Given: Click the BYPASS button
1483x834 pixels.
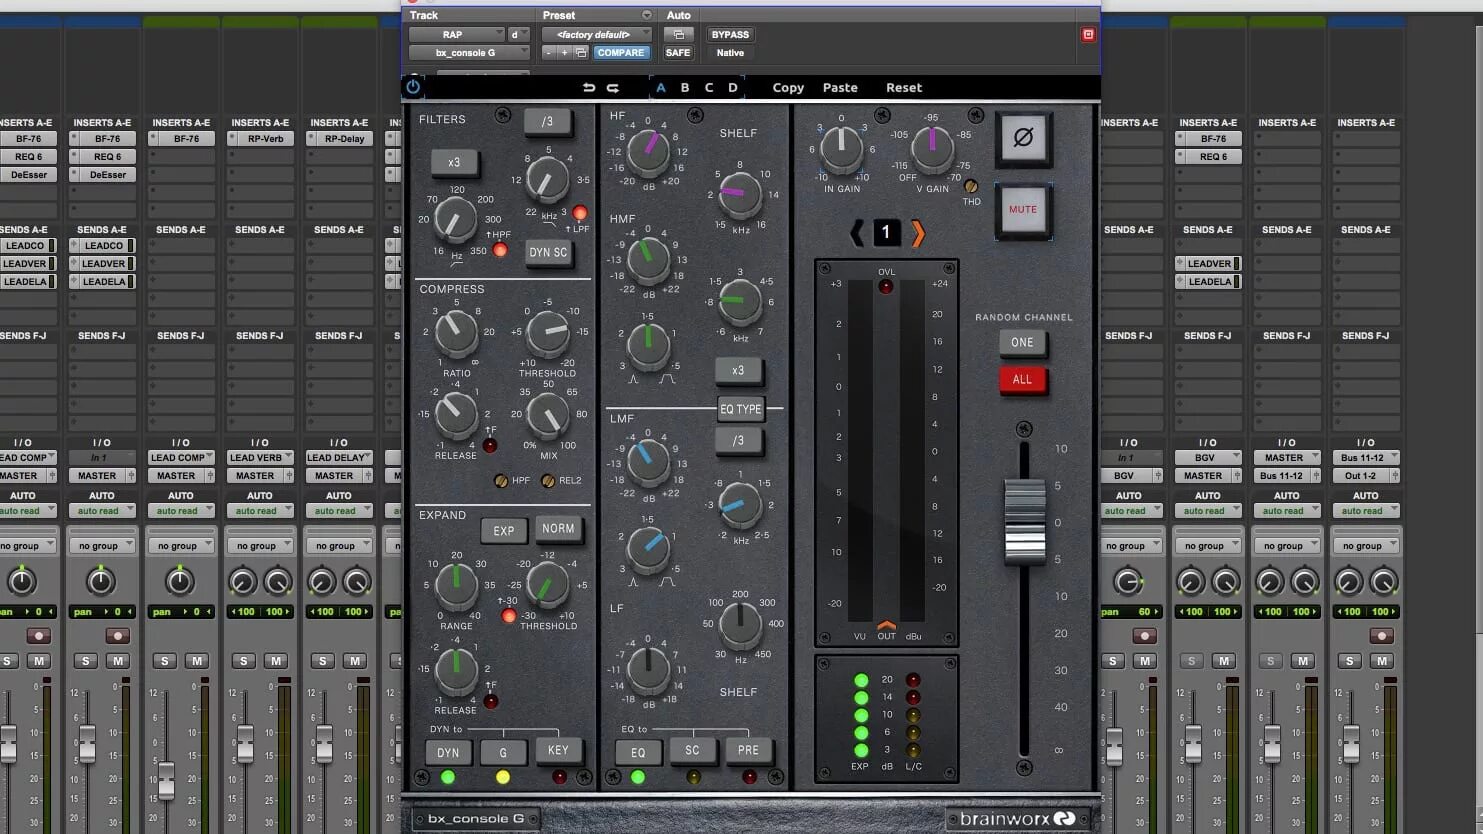Looking at the screenshot, I should tap(730, 35).
